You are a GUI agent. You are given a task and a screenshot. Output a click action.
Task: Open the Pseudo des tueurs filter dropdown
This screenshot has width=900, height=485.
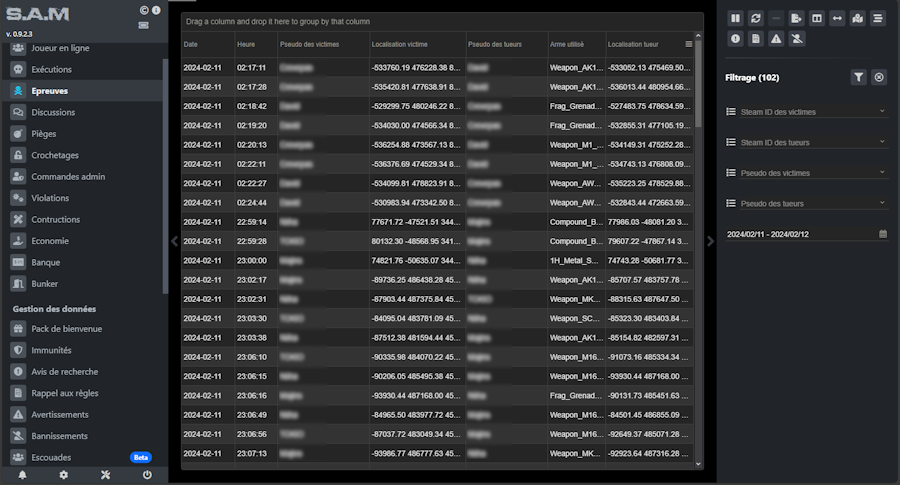806,204
